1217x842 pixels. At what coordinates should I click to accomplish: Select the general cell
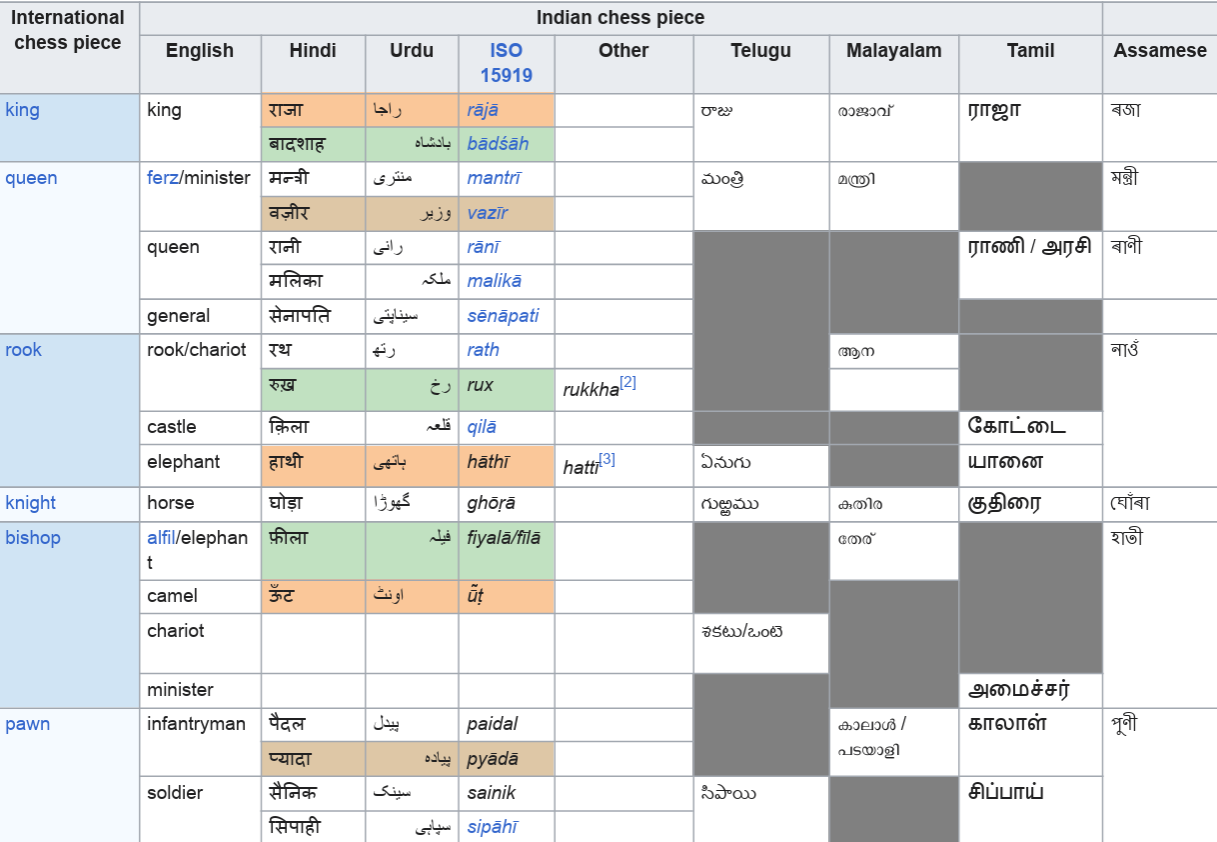point(200,316)
